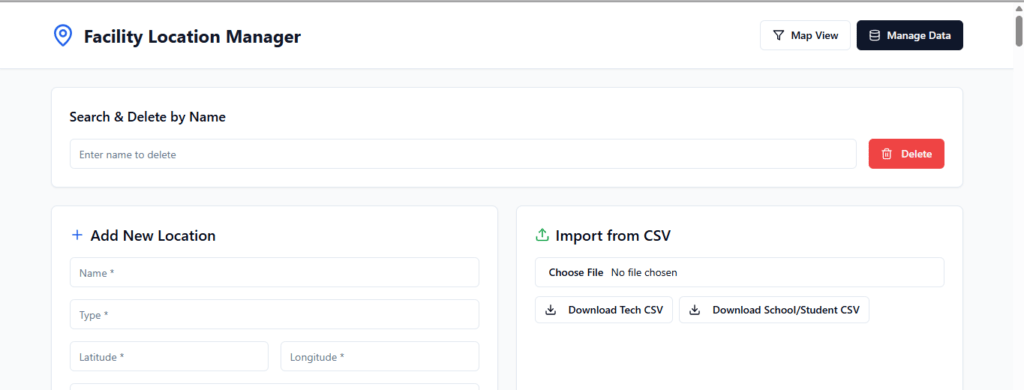Click the 'Import from CSV' heading text
Viewport: 1024px width, 390px height.
point(613,236)
